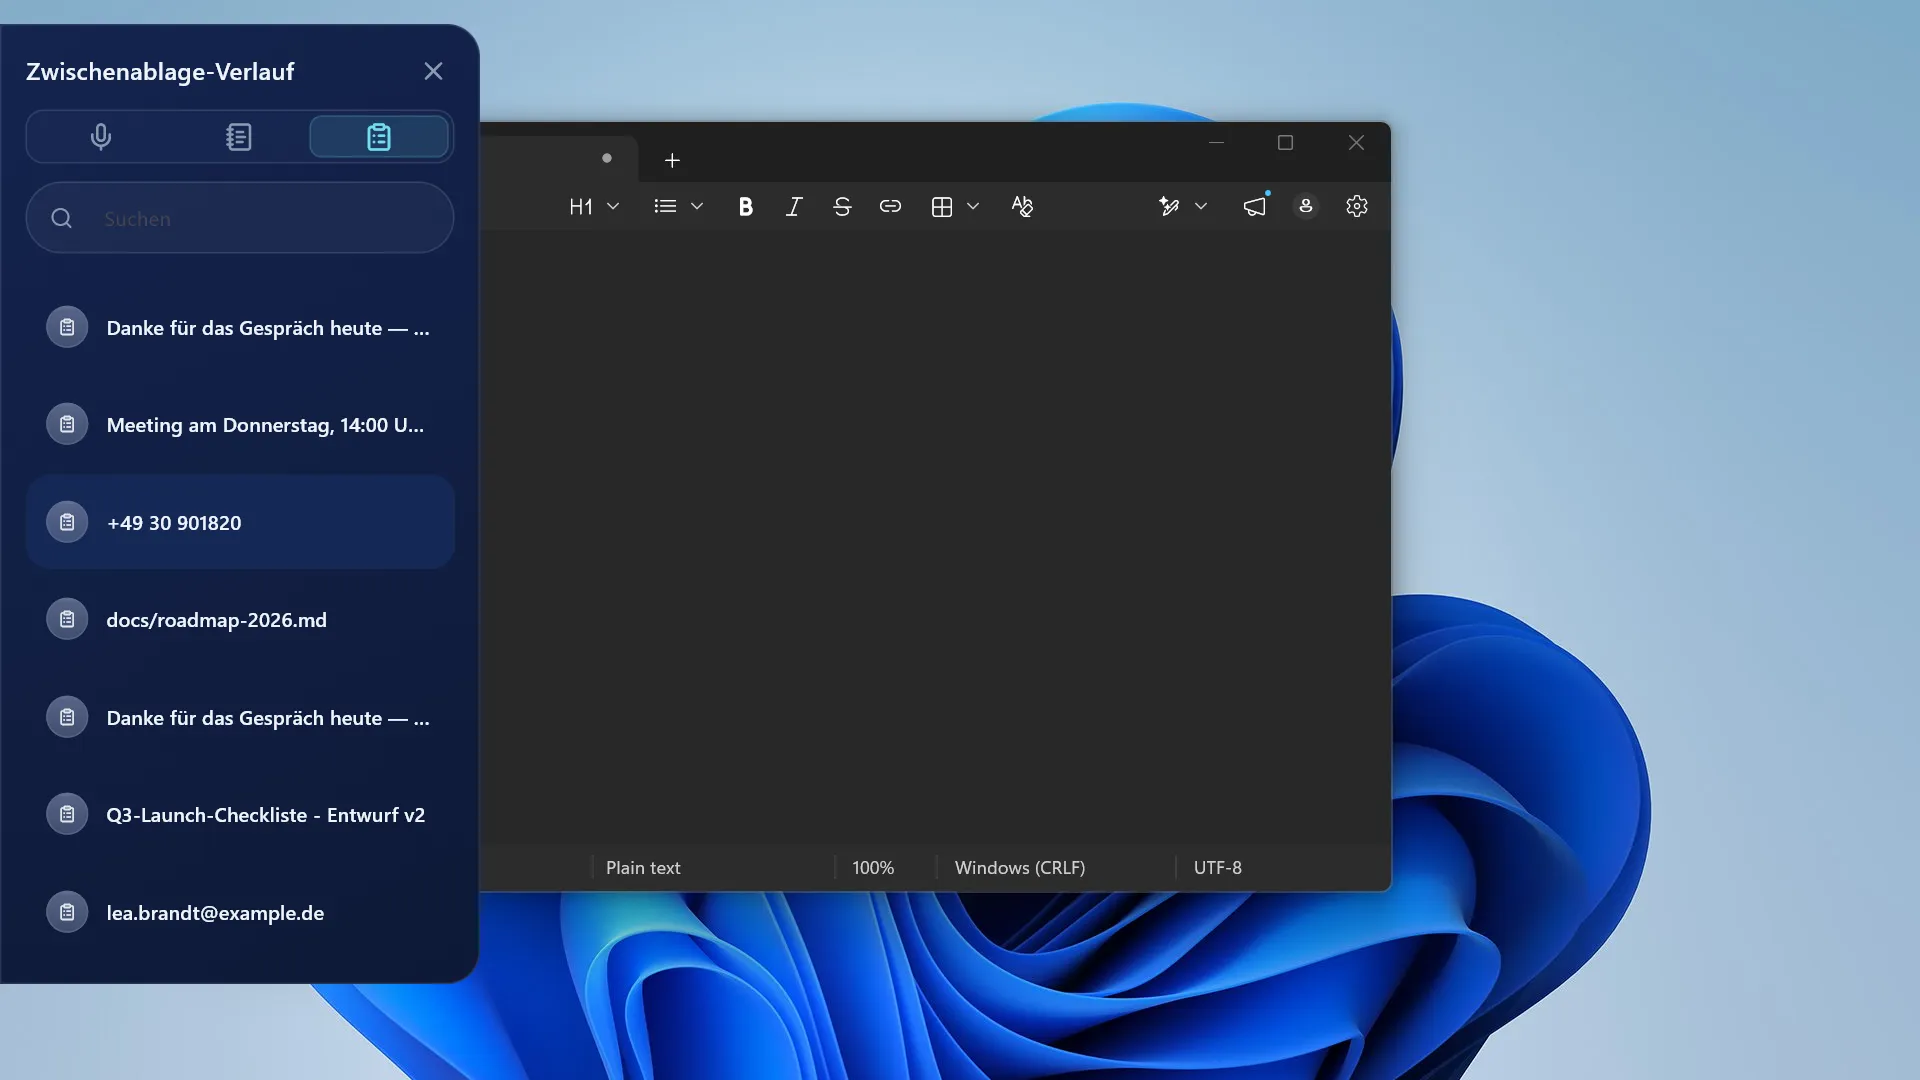
Task: Click 'Plain text' in status bar
Action: click(x=643, y=868)
